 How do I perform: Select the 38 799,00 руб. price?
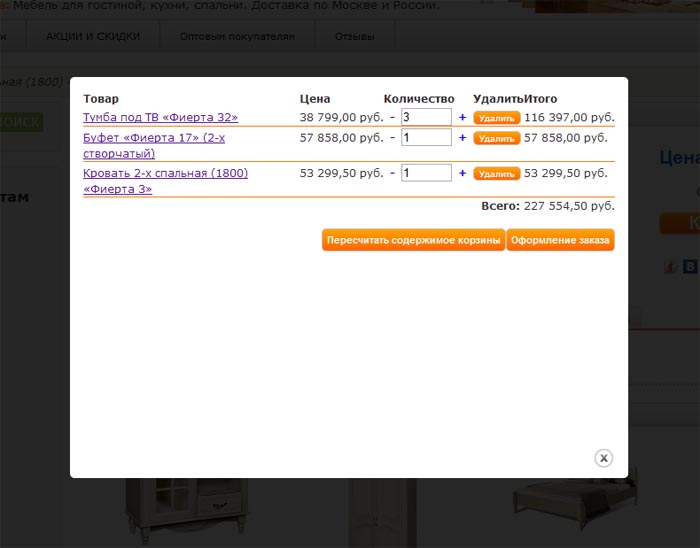click(x=342, y=117)
